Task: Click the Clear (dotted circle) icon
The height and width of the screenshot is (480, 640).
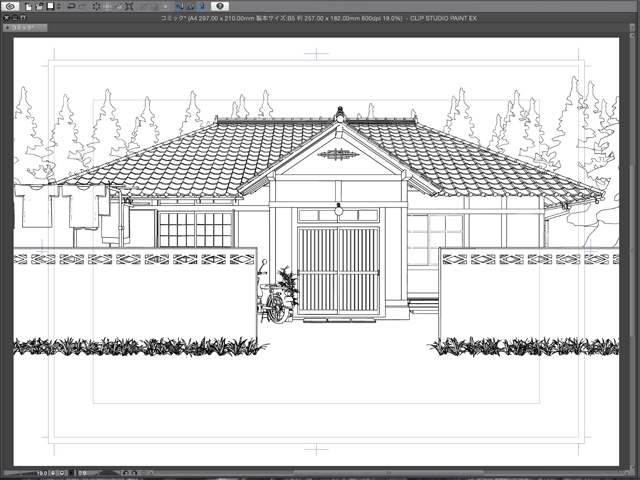Action: (96, 7)
